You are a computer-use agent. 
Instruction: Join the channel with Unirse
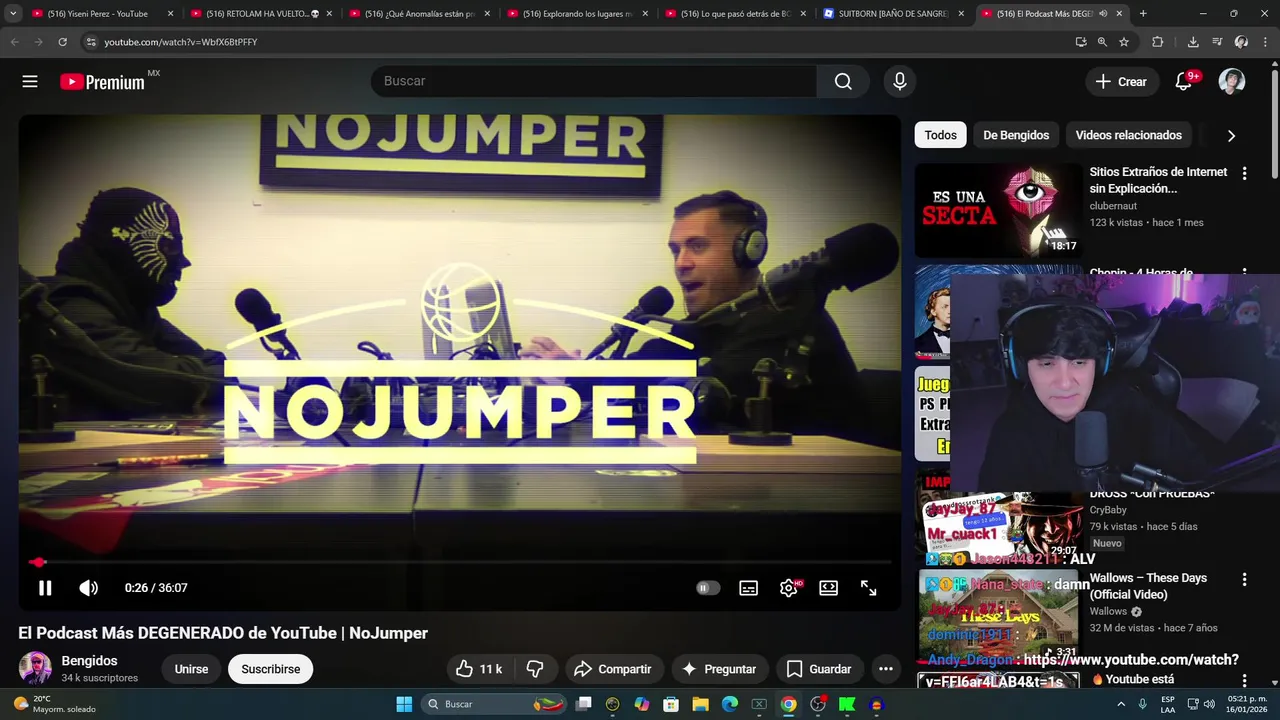191,669
